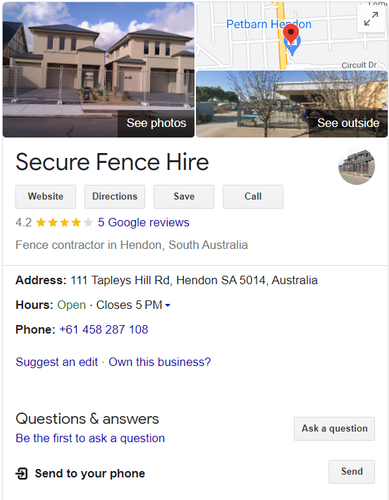Get Directions to Secure Fence Hire
Viewport: 389px width, 500px height.
tap(115, 197)
